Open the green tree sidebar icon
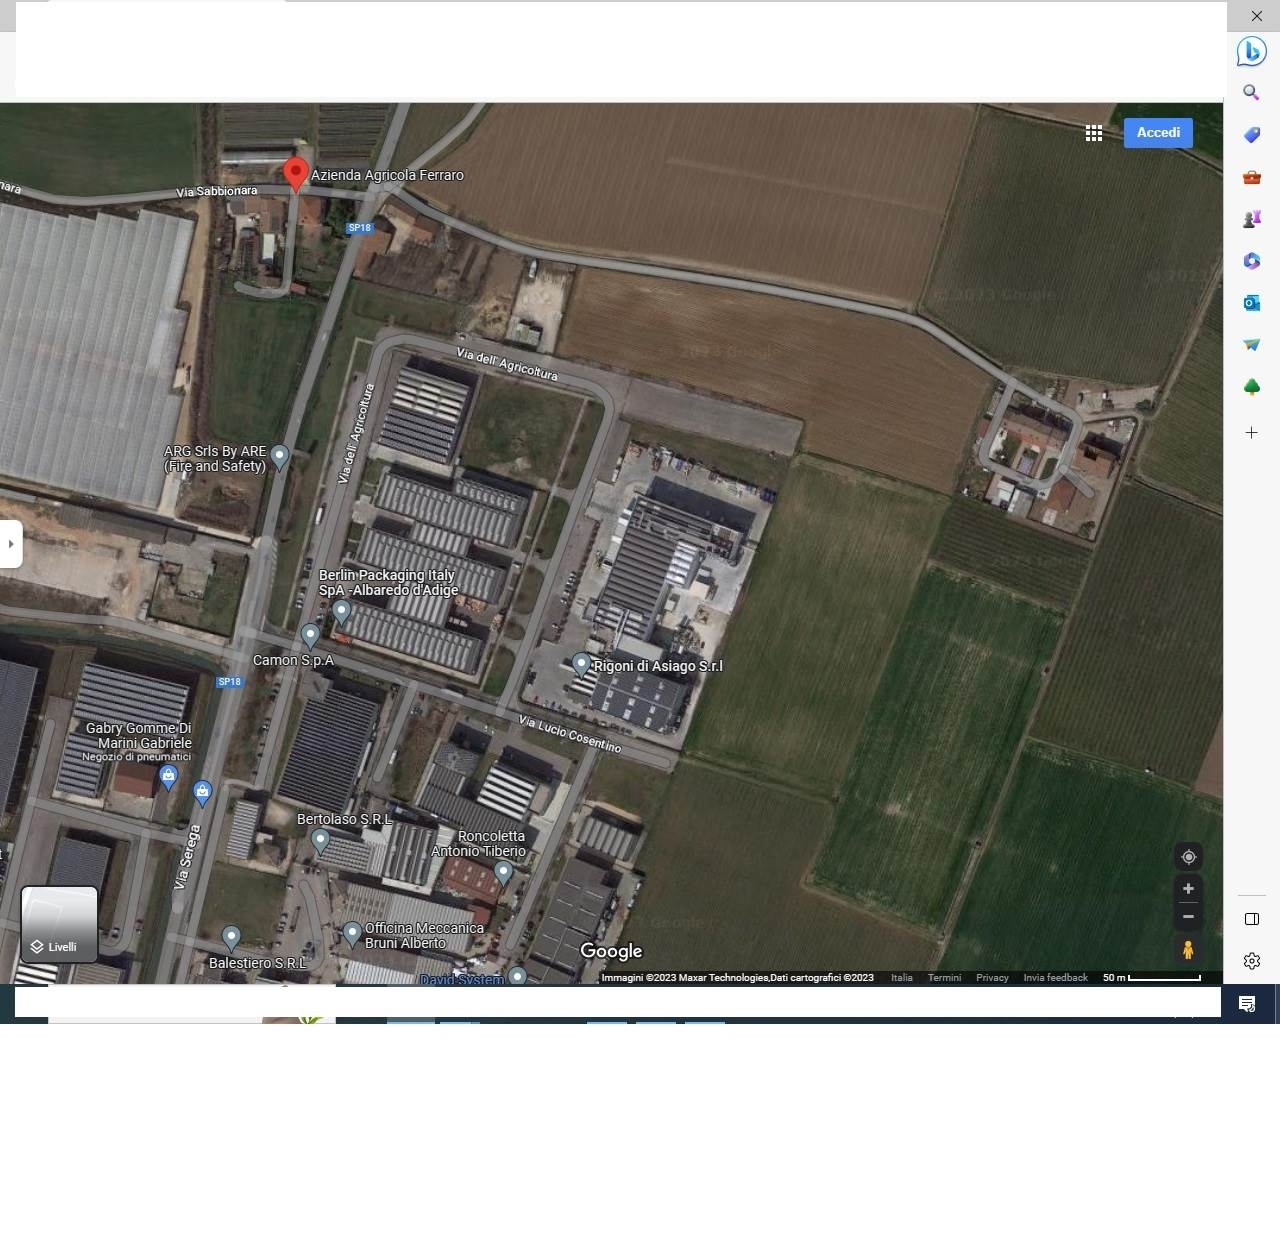 pyautogui.click(x=1251, y=387)
